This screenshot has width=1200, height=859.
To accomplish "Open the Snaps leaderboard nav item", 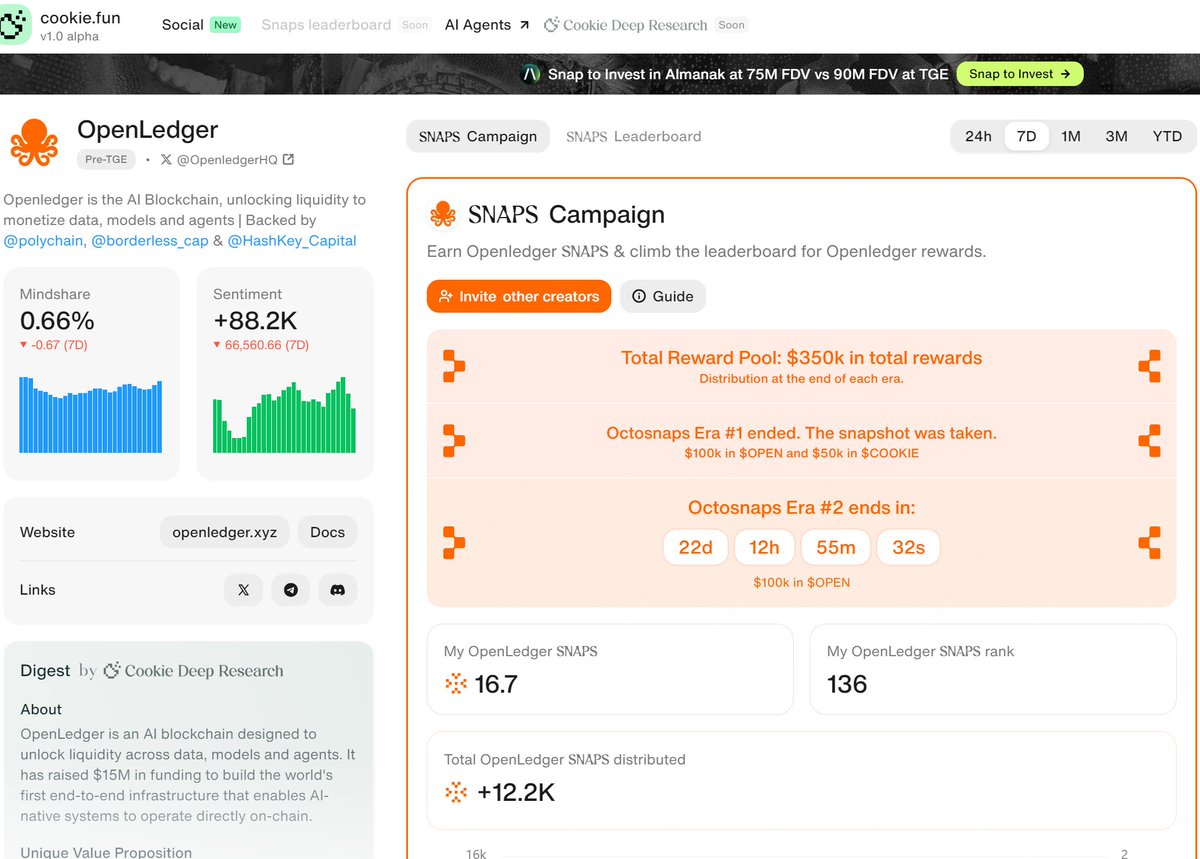I will [x=326, y=25].
